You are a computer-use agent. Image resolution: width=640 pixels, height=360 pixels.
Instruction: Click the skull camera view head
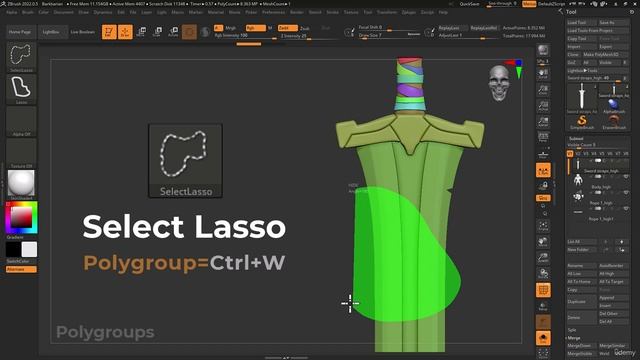[499, 84]
